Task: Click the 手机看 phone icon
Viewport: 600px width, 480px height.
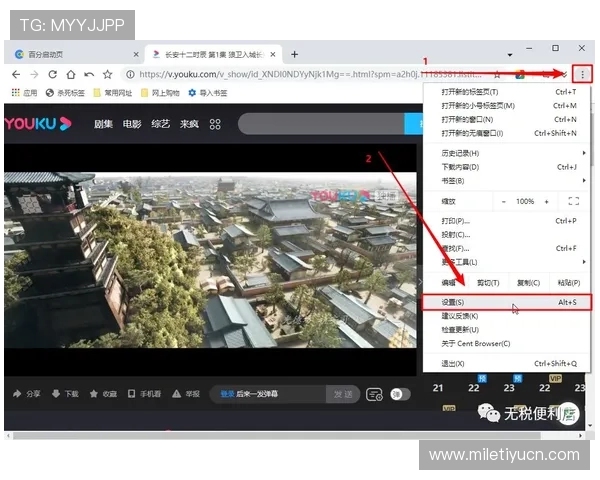Action: 131,393
